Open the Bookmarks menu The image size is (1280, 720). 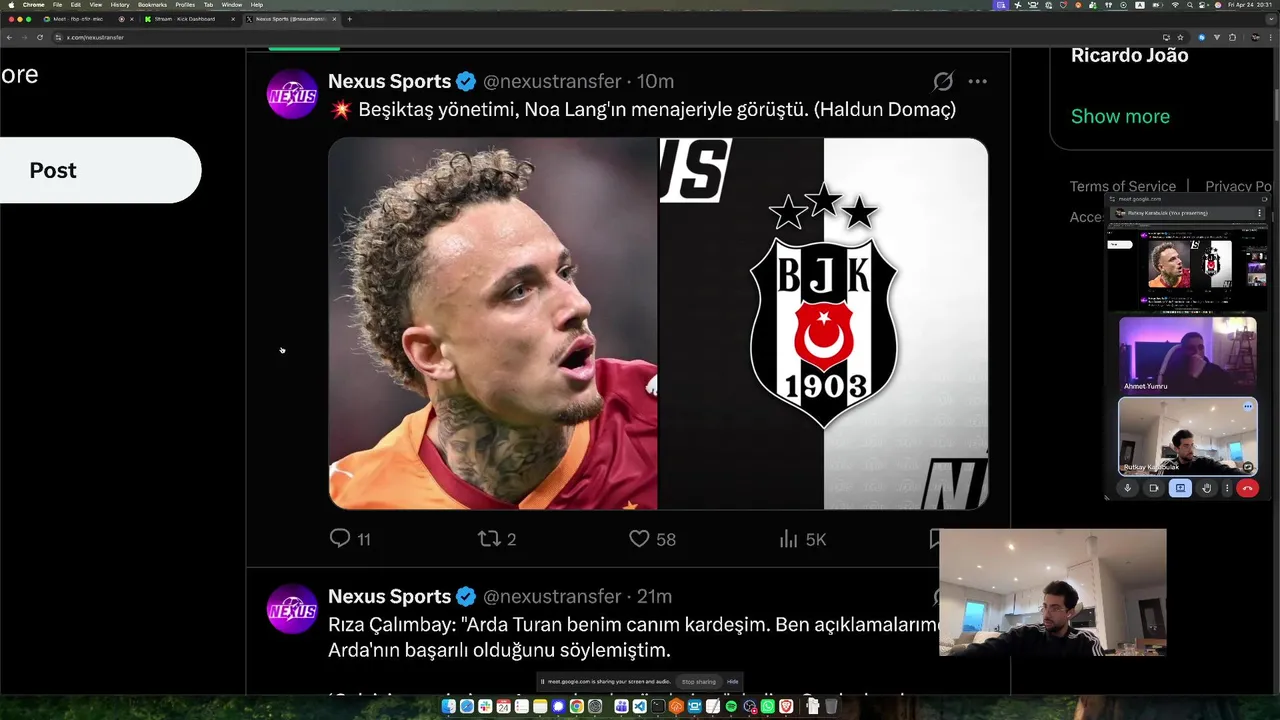(x=152, y=5)
